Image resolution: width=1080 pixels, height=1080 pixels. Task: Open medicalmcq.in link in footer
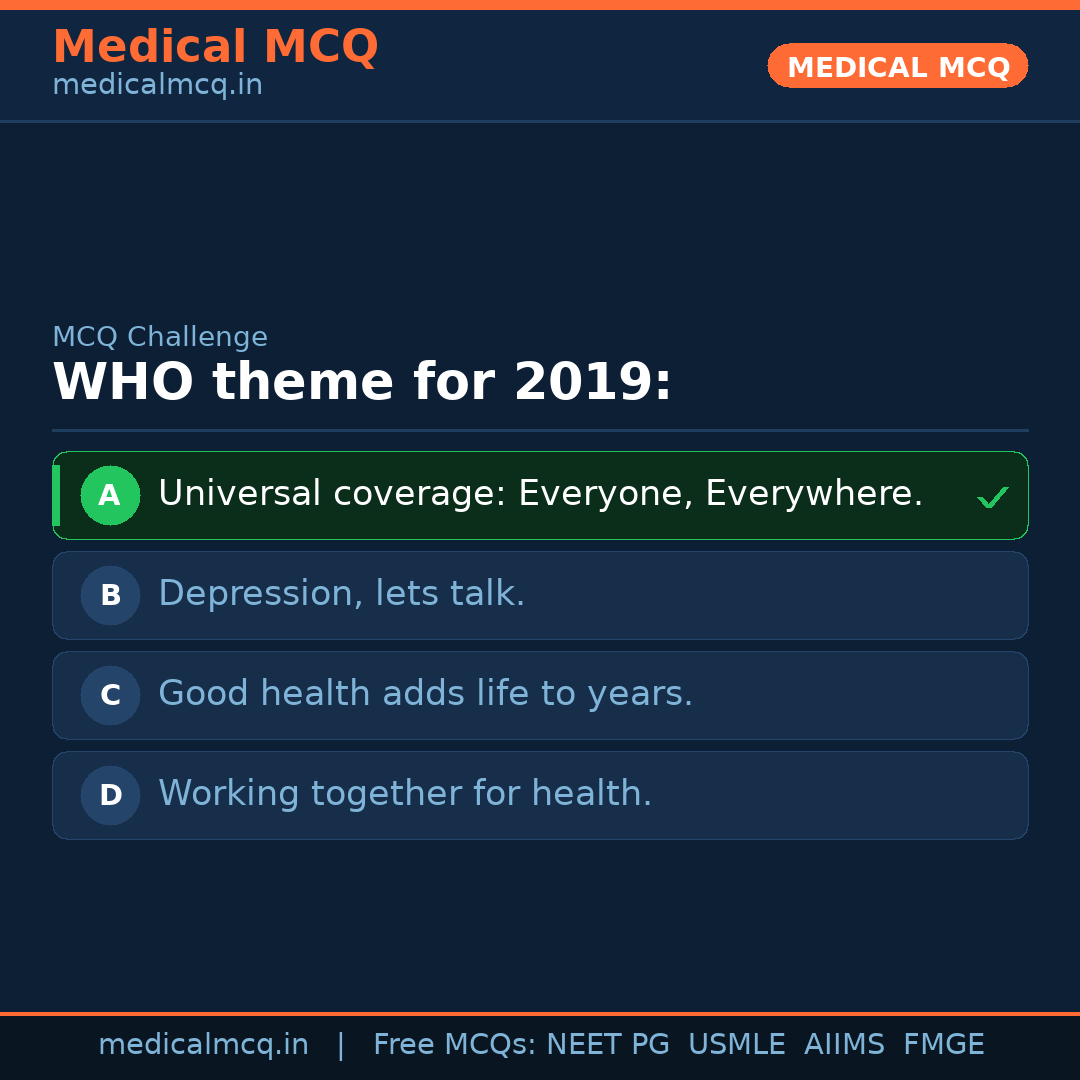[203, 1045]
